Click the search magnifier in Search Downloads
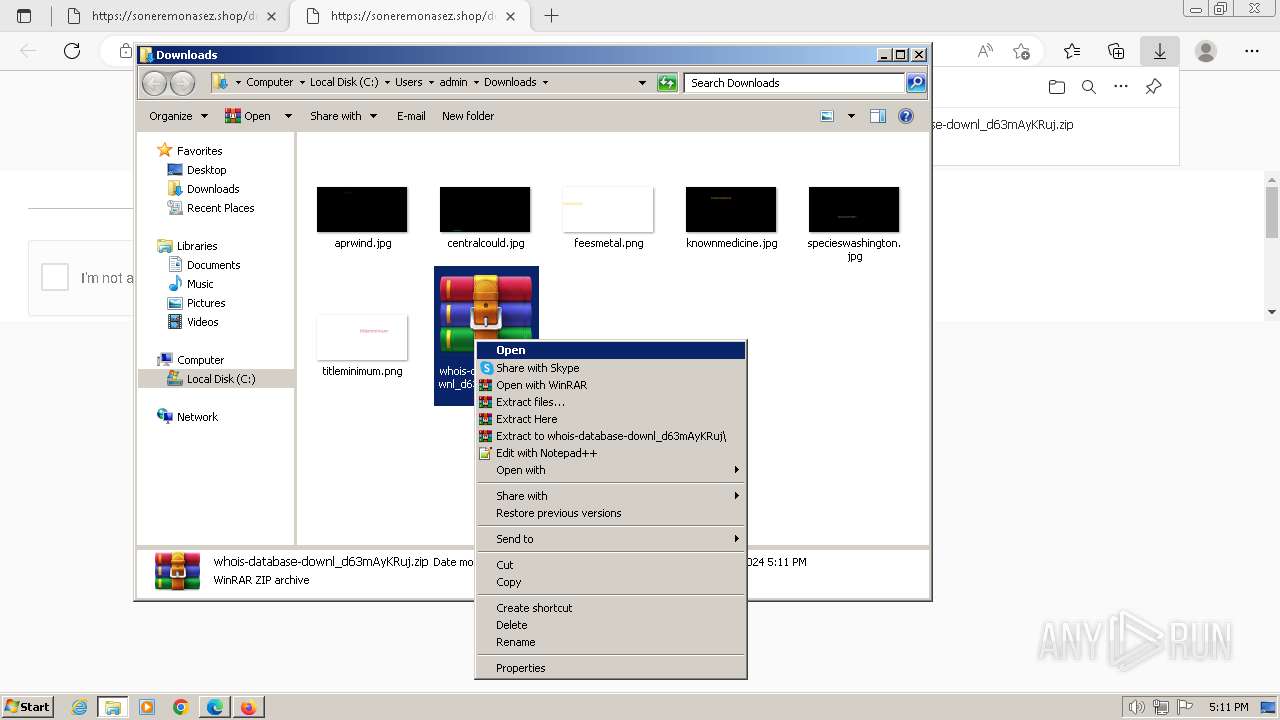 click(915, 83)
